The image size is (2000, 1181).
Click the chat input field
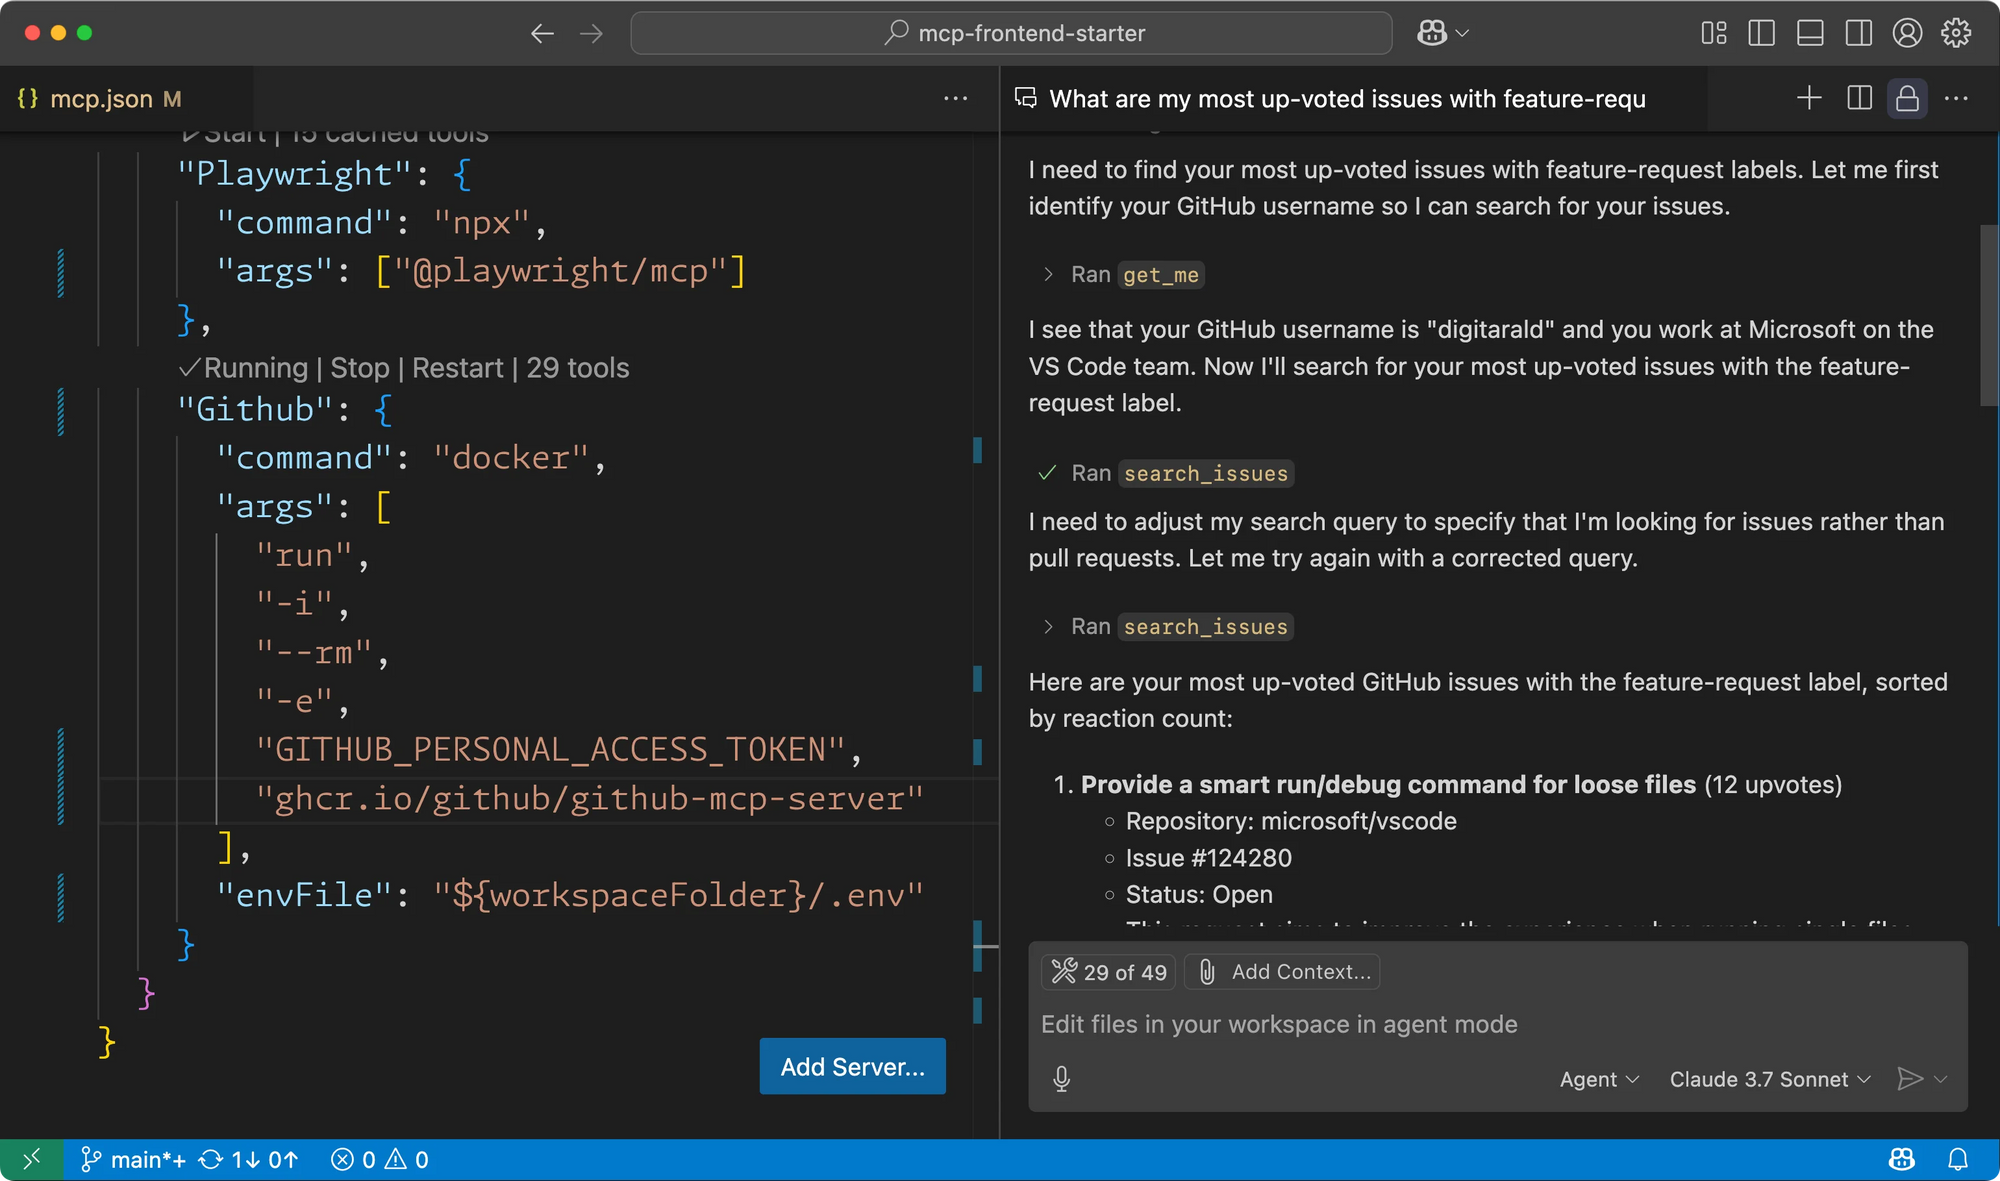pos(1498,1025)
